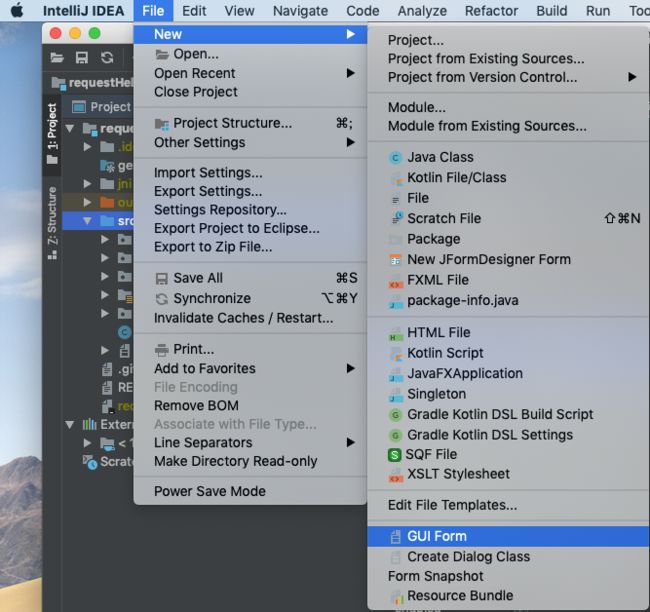Create a new Kotlin Script

coord(508,353)
